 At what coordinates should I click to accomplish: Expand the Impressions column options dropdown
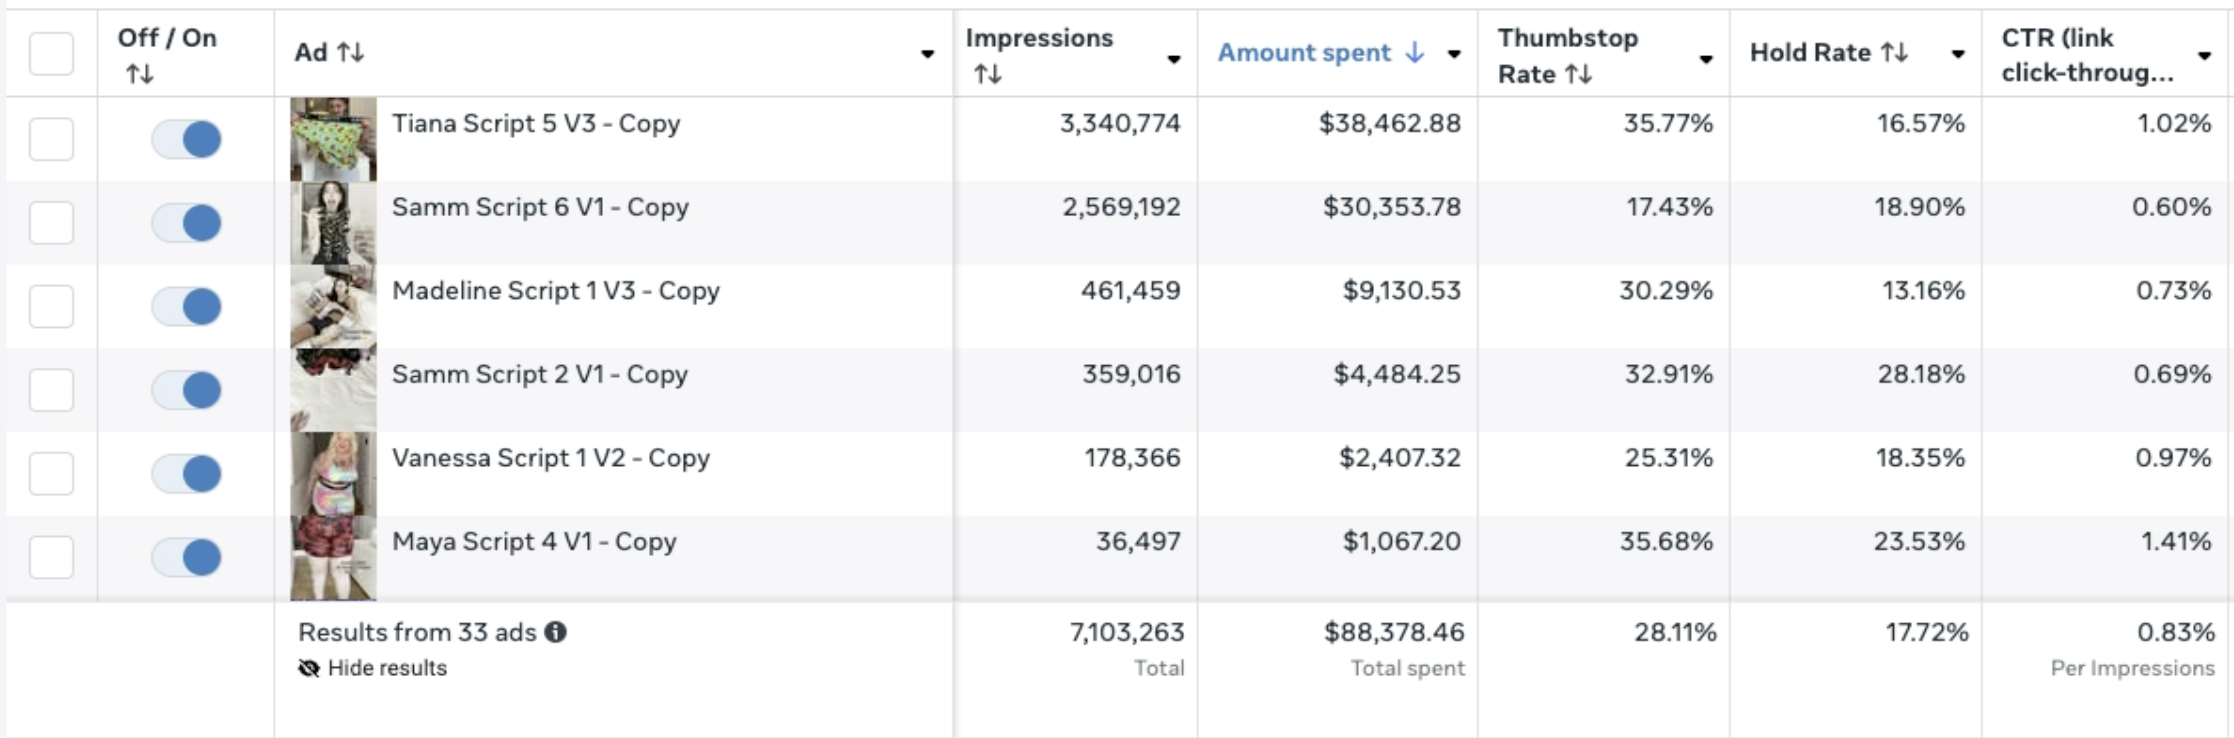(x=1173, y=59)
